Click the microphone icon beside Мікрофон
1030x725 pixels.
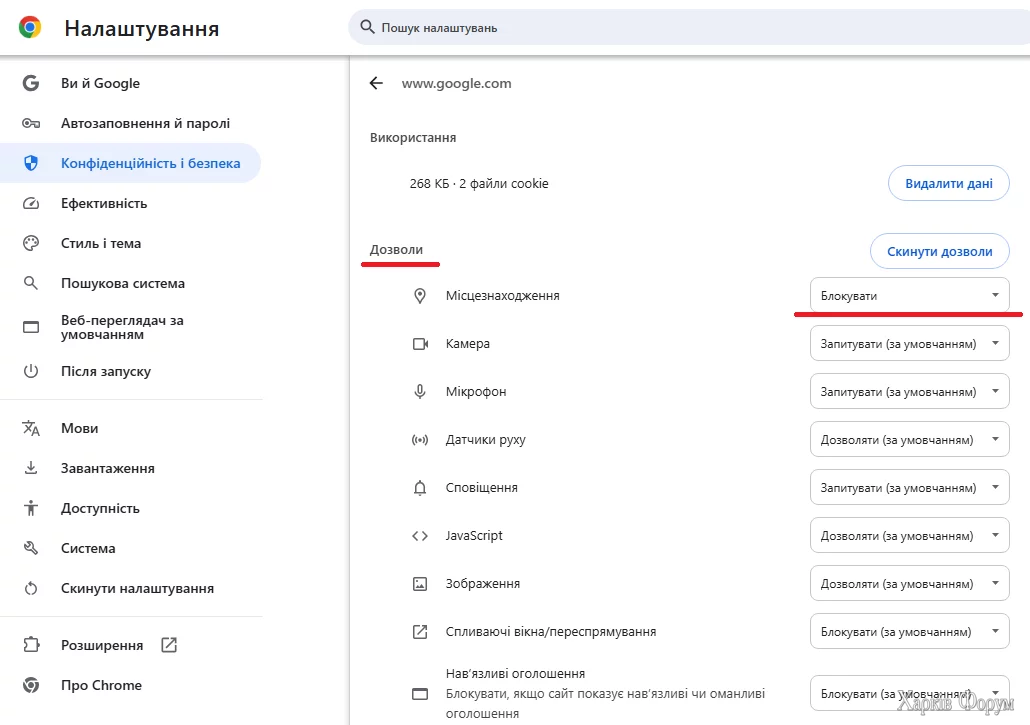420,391
